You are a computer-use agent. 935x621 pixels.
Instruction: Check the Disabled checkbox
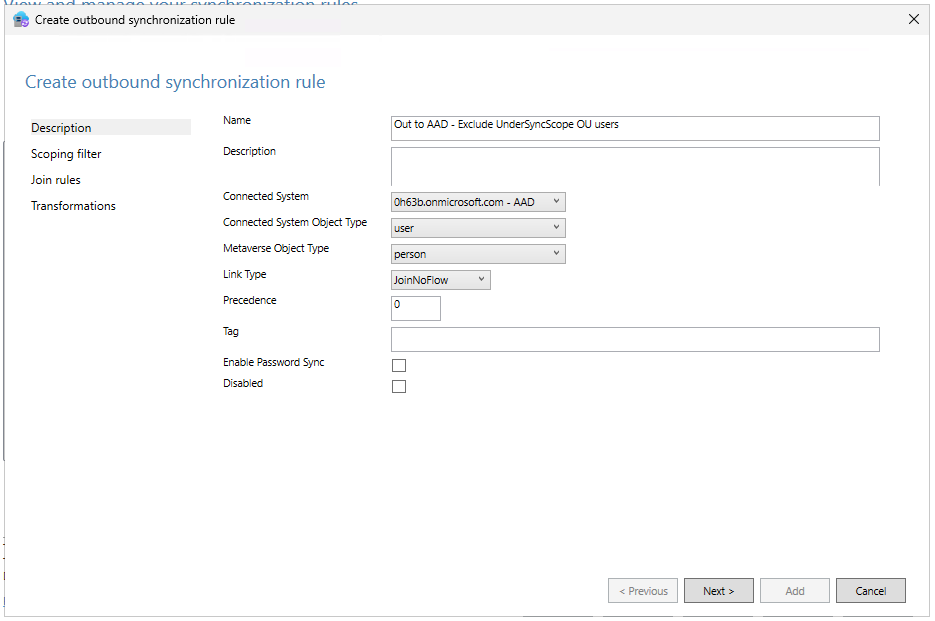click(398, 386)
